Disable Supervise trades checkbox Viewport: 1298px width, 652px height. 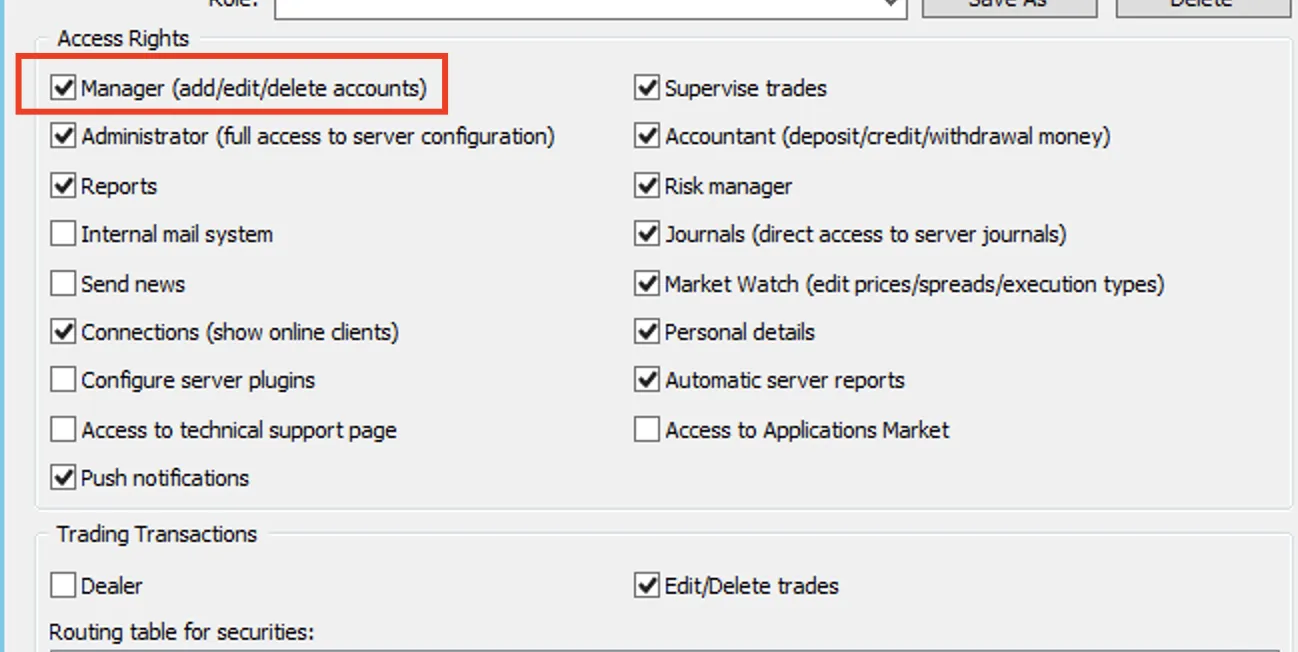pyautogui.click(x=647, y=88)
